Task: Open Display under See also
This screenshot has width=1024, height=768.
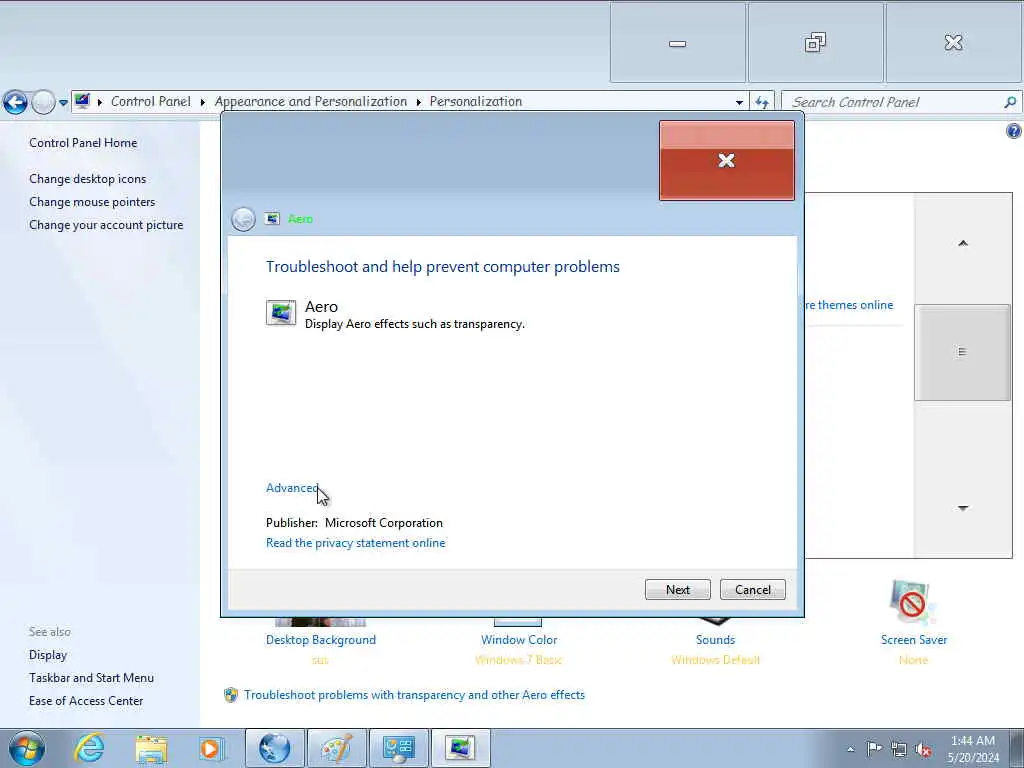Action: coord(48,655)
